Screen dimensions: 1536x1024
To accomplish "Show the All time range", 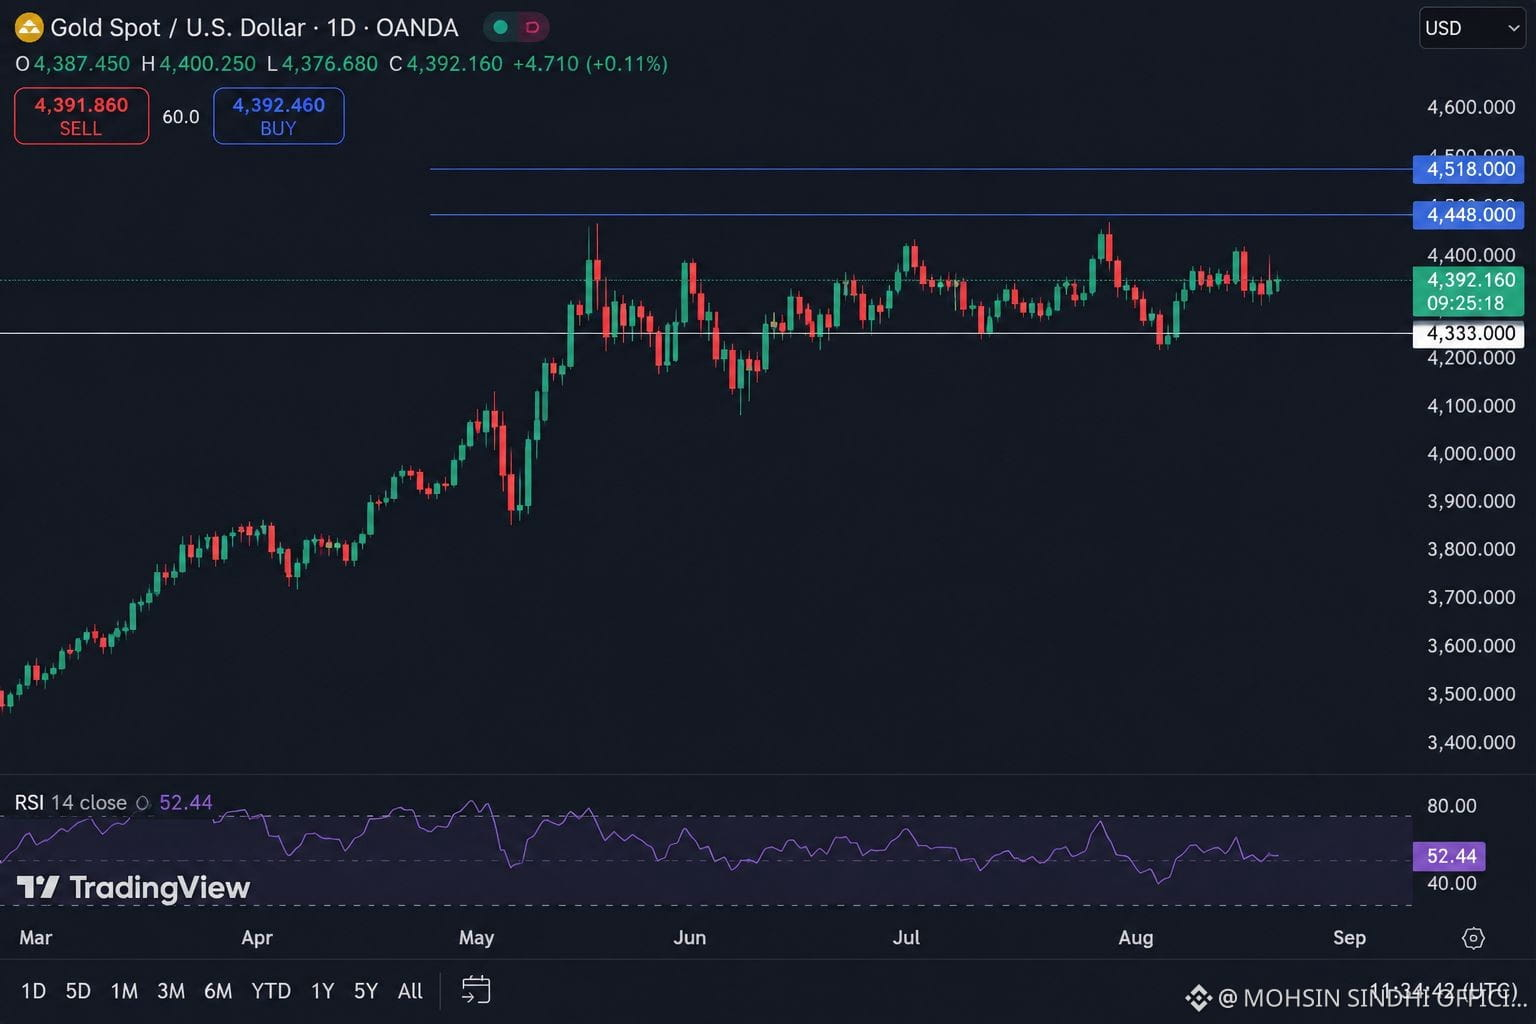I will (410, 991).
